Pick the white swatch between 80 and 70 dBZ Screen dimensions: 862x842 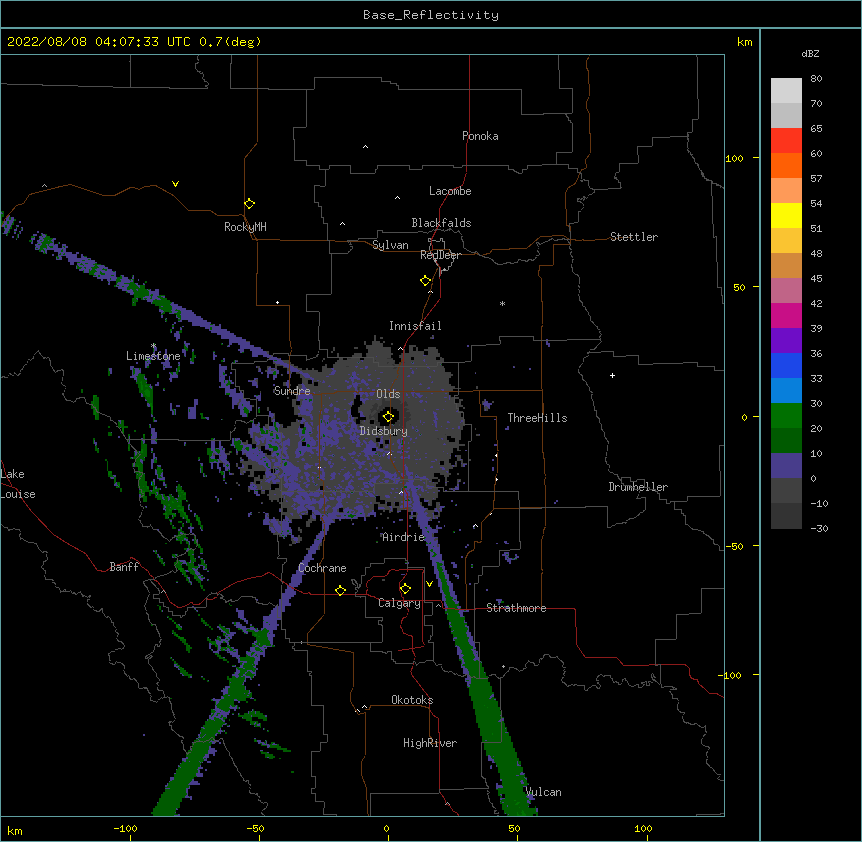786,90
